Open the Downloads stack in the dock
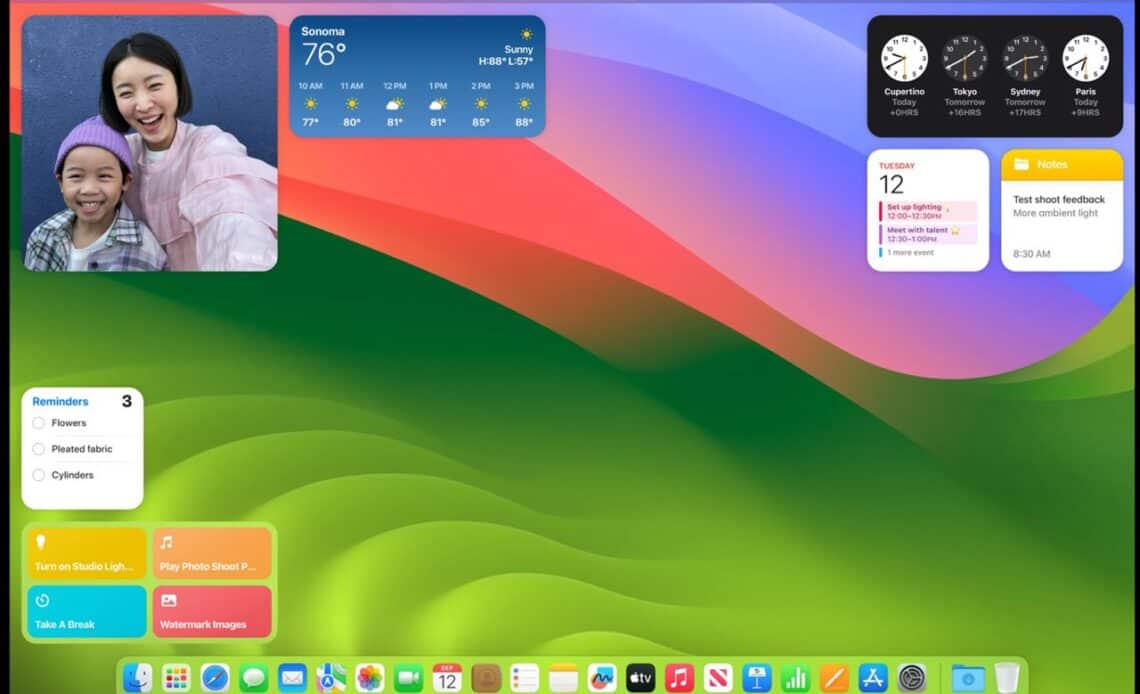The width and height of the screenshot is (1140, 694). click(x=967, y=677)
